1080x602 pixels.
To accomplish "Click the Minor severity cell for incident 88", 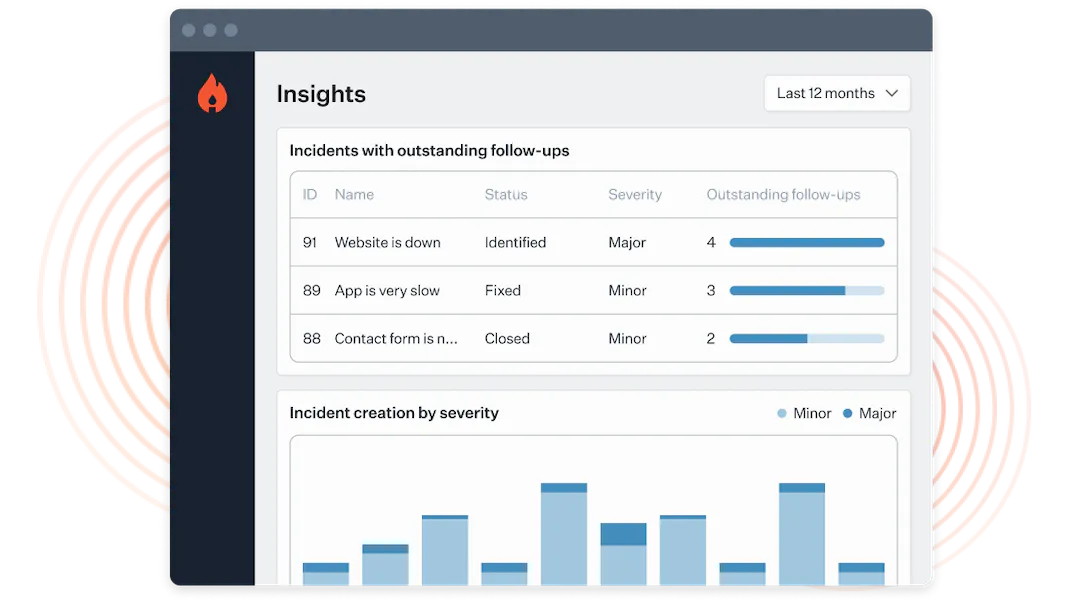I will tap(627, 338).
